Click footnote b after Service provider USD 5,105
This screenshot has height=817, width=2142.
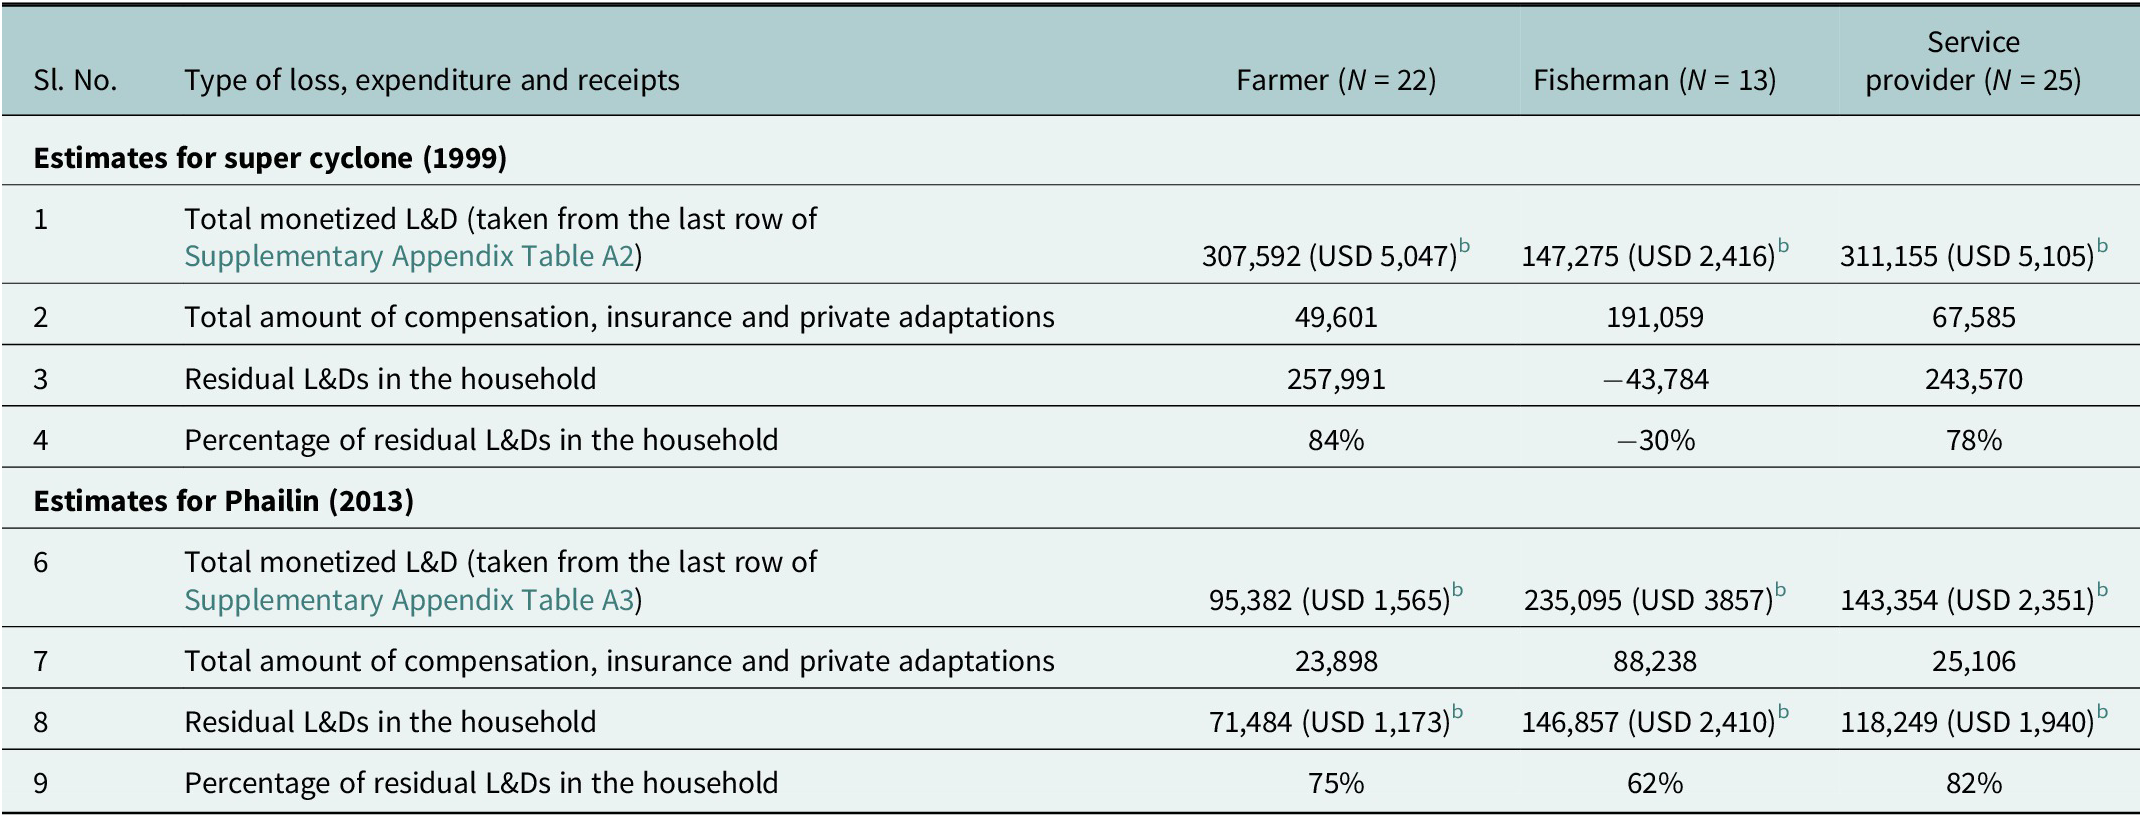(2102, 247)
